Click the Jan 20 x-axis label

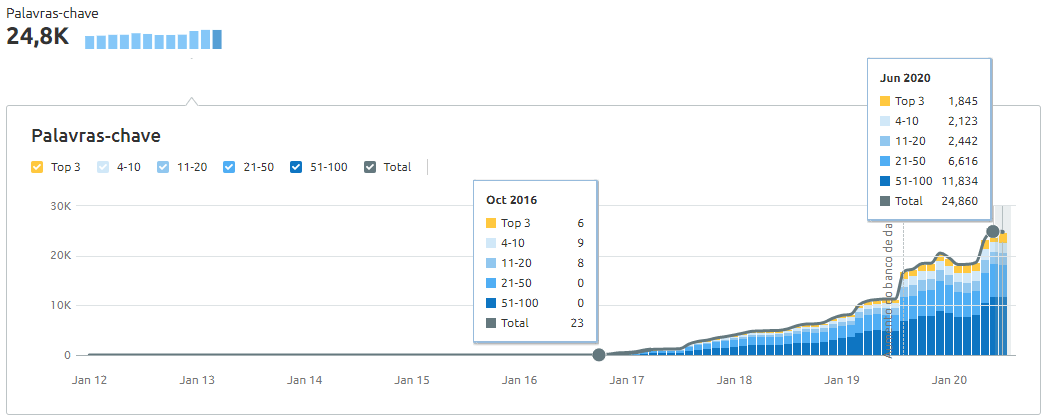pyautogui.click(x=949, y=380)
